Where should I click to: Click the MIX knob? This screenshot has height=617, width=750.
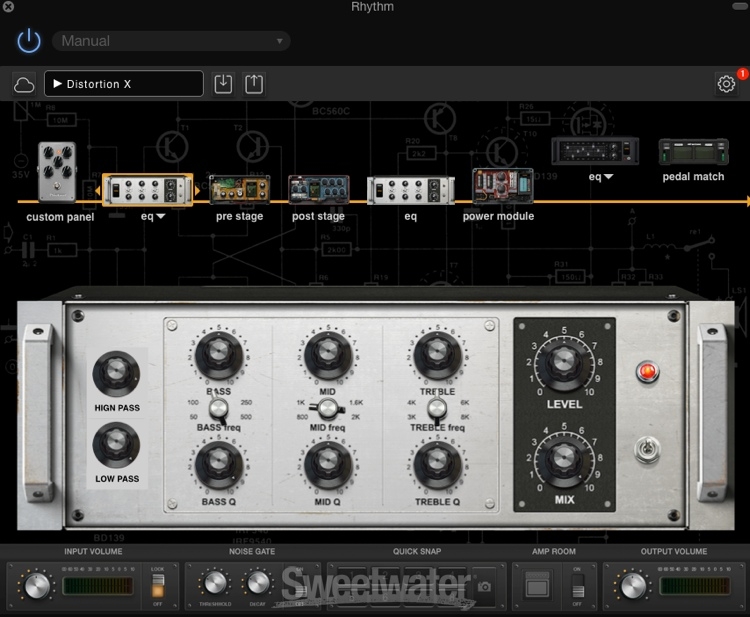pyautogui.click(x=564, y=459)
